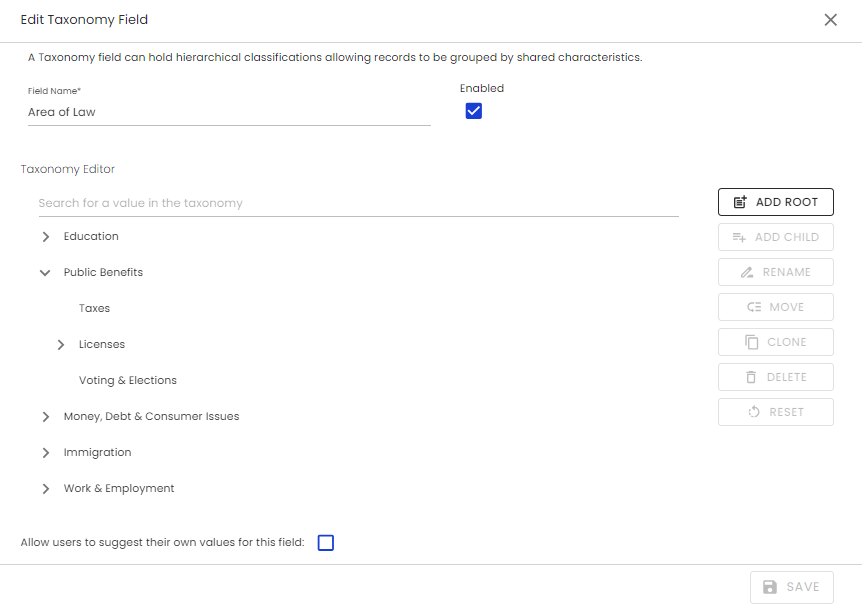Collapse the Public Benefits node
The height and width of the screenshot is (607, 862).
coord(45,273)
